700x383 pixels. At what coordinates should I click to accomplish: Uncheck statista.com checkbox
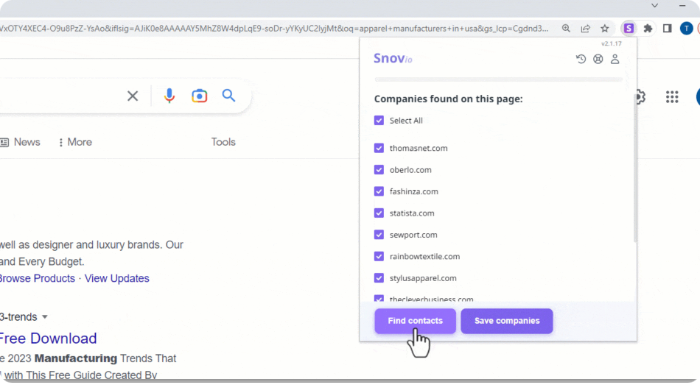[x=379, y=213]
